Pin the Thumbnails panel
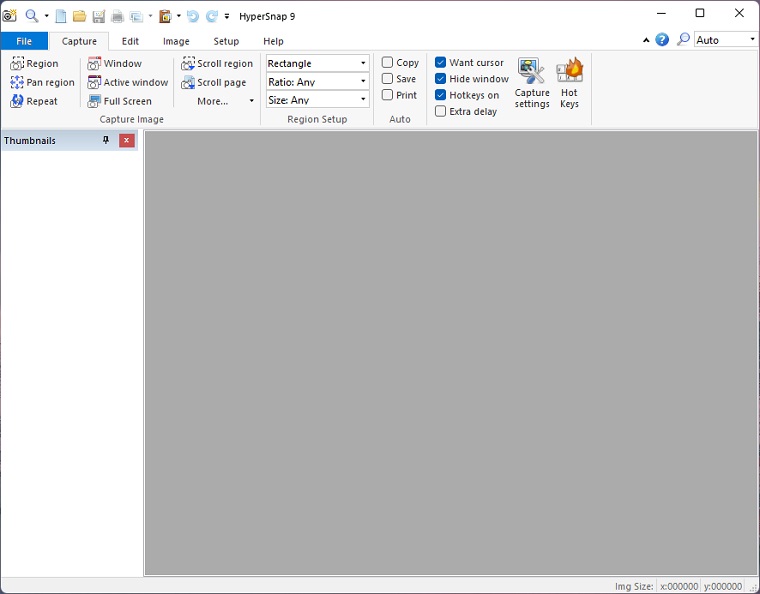760x594 pixels. coord(106,141)
